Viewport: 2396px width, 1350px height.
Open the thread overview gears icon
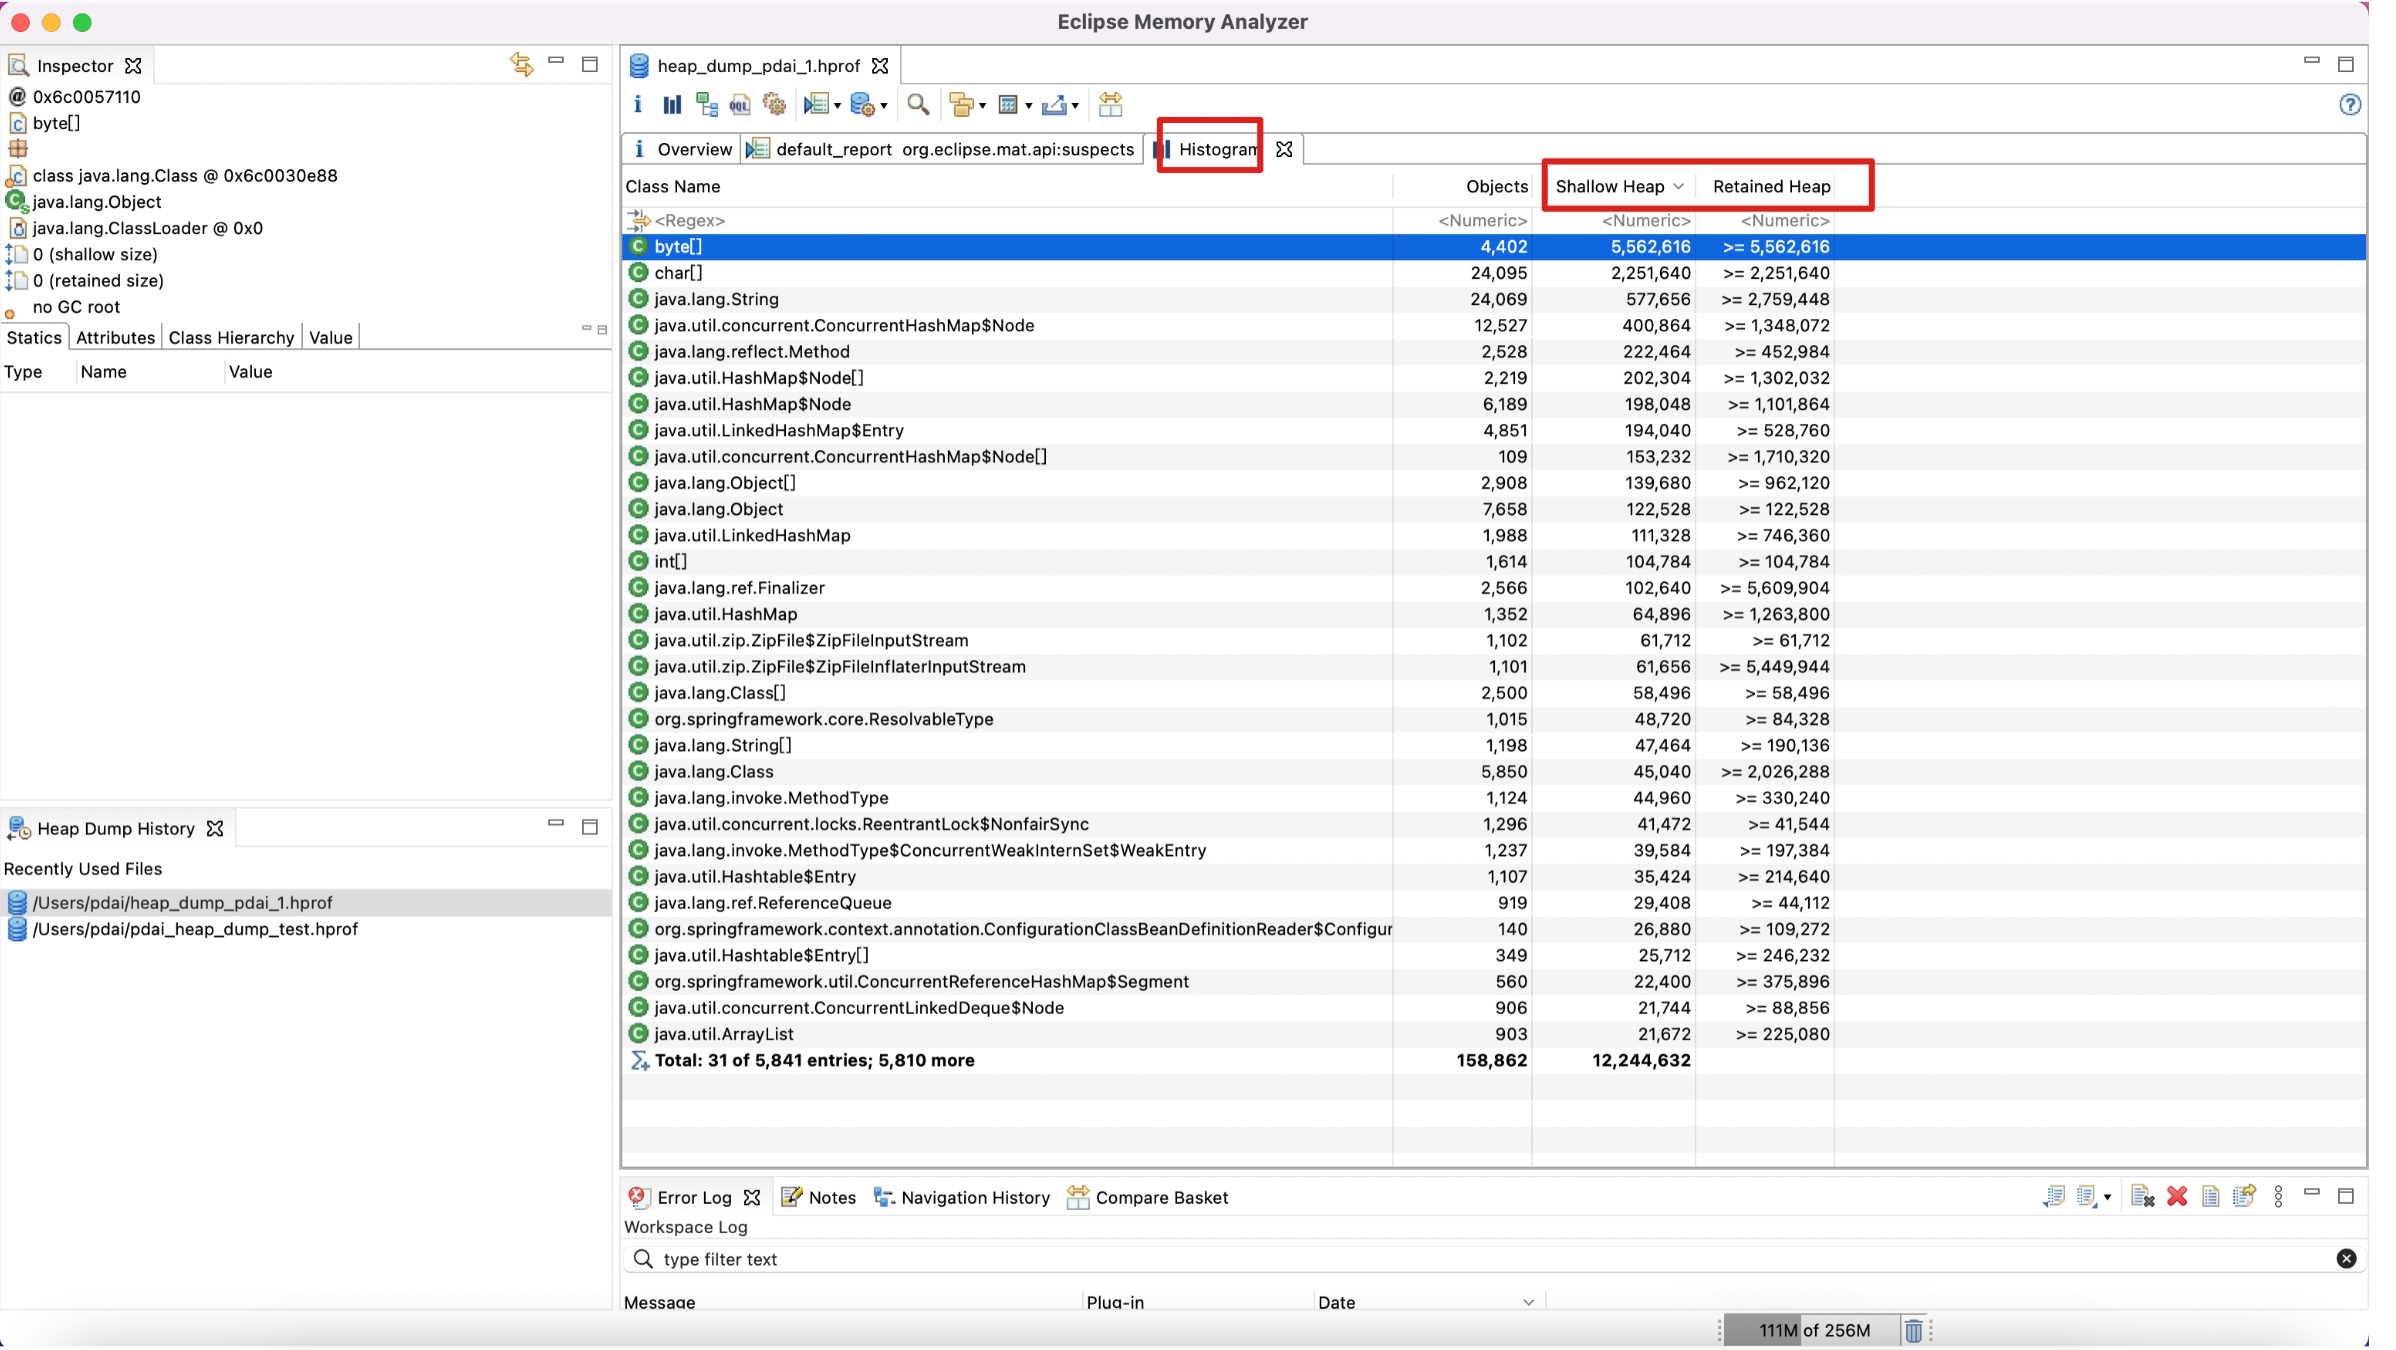pyautogui.click(x=774, y=105)
